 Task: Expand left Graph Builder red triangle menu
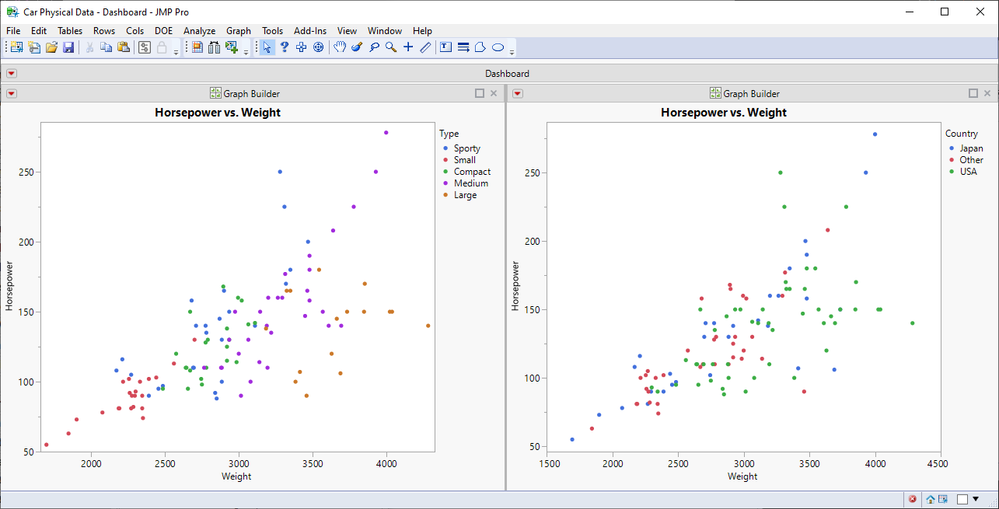[11, 93]
